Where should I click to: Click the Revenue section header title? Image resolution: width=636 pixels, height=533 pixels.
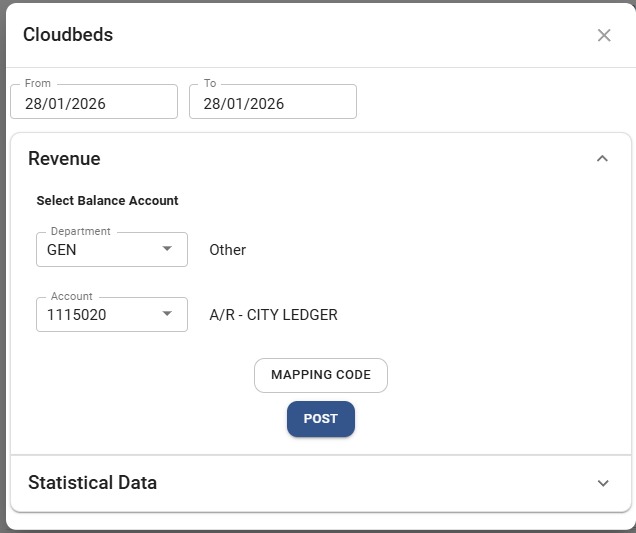(64, 158)
